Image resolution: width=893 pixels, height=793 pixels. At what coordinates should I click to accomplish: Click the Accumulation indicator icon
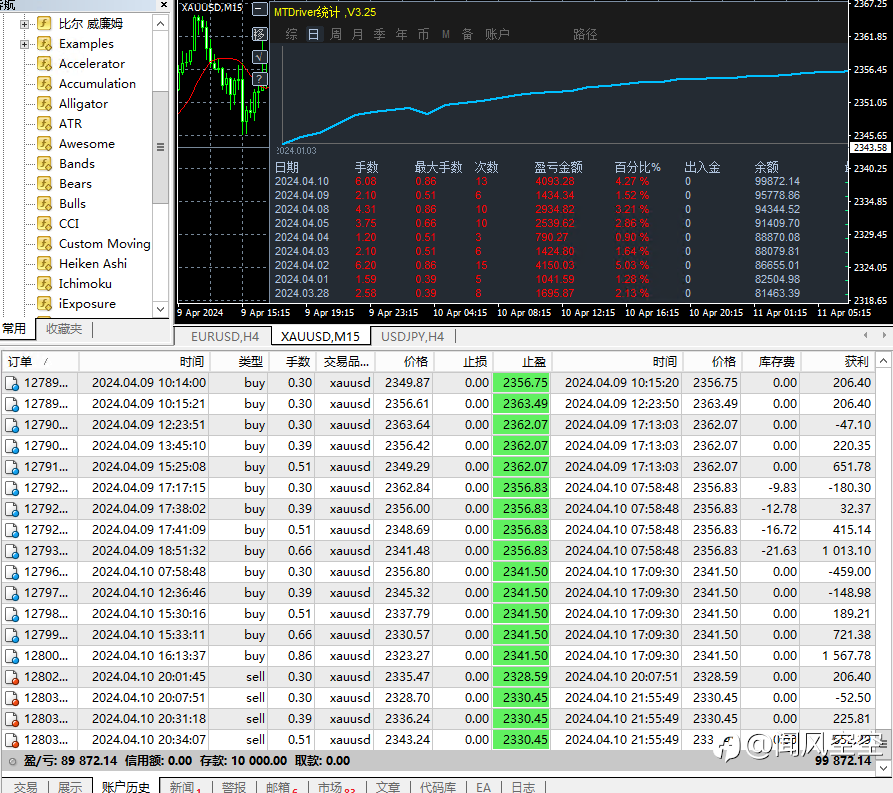(44, 84)
